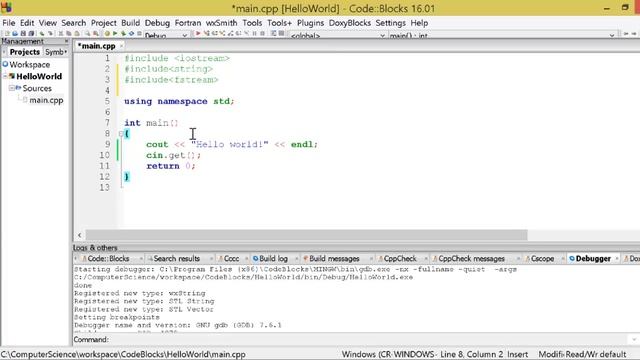Click the Build gear icon

[x=107, y=33]
